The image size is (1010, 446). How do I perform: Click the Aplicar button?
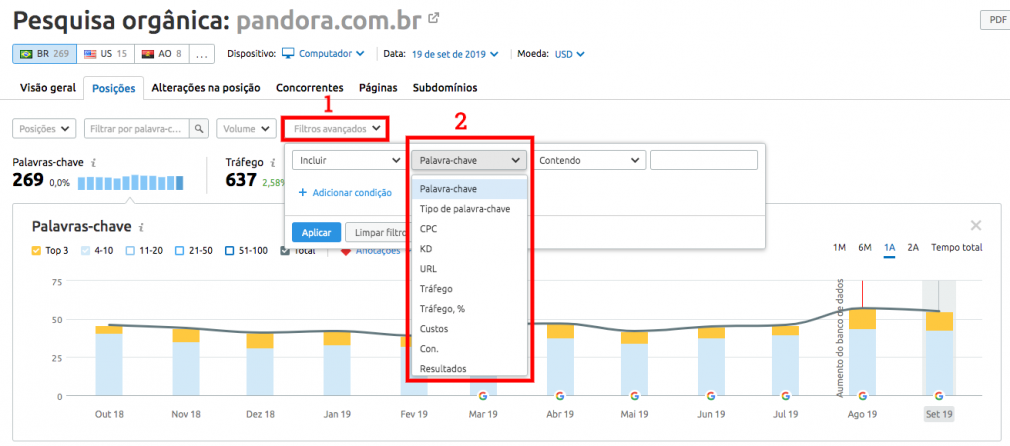[x=316, y=232]
